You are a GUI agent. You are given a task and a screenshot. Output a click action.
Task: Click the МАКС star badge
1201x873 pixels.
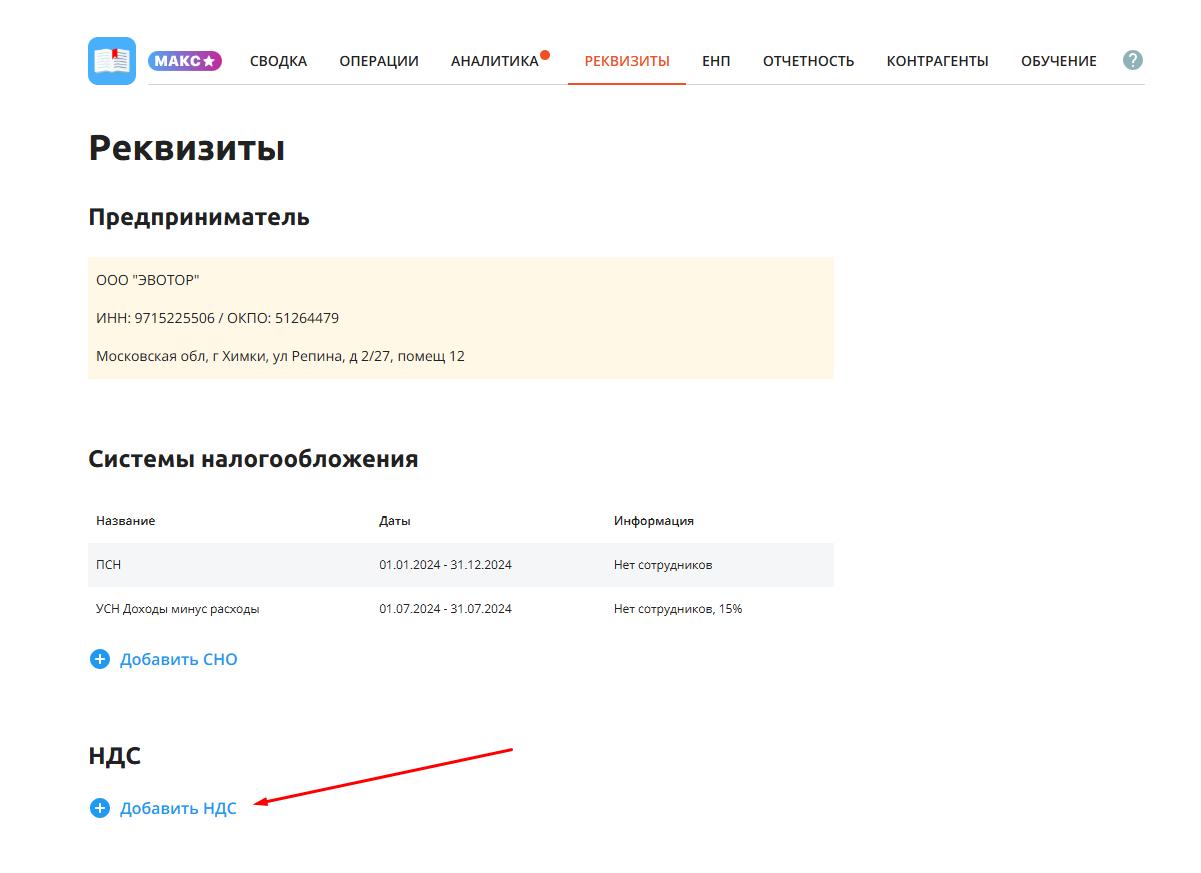(185, 61)
